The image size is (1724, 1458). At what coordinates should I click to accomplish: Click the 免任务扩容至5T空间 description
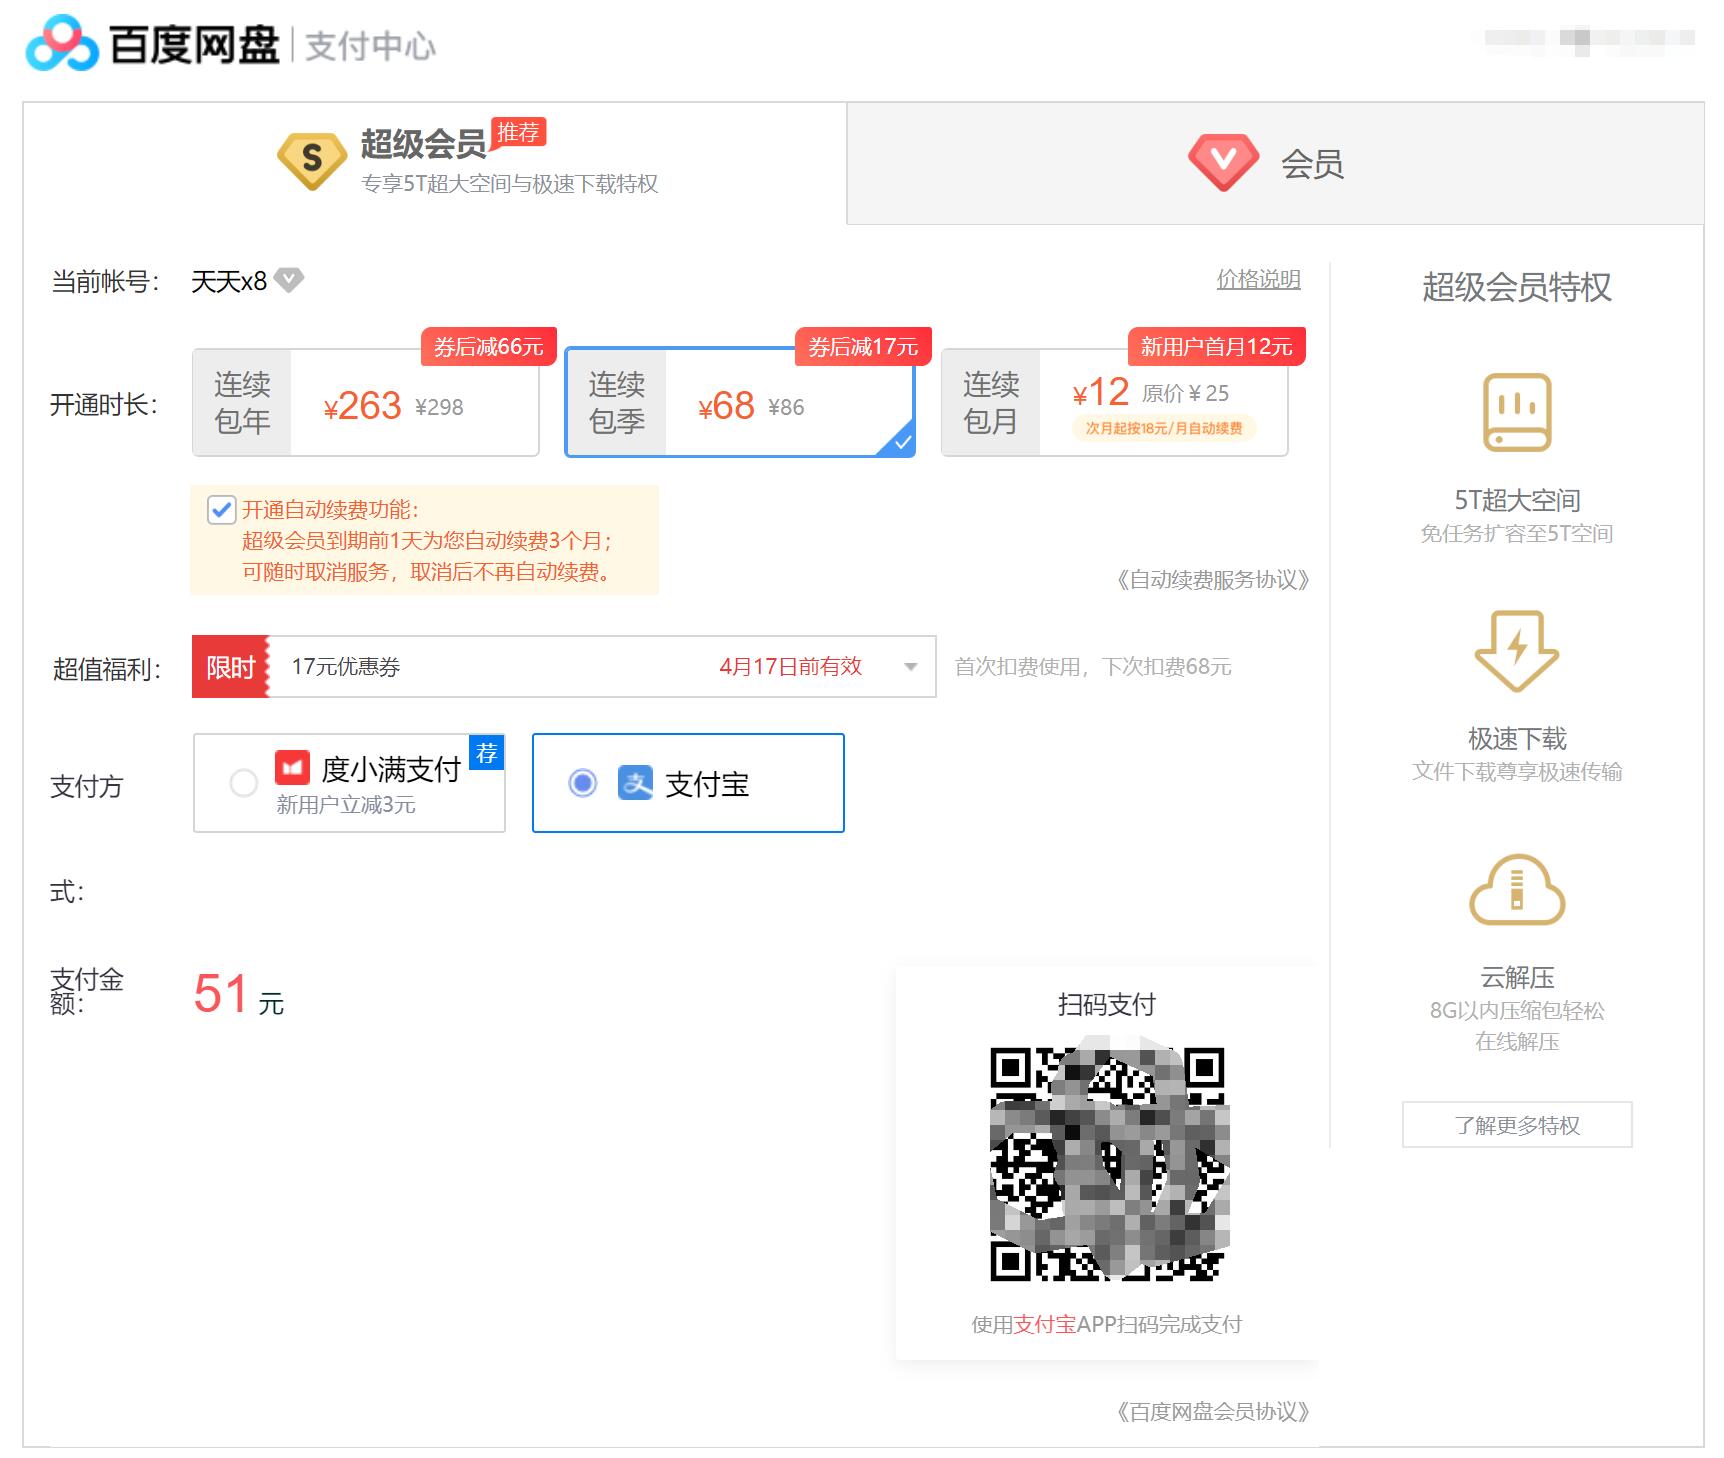click(x=1517, y=534)
